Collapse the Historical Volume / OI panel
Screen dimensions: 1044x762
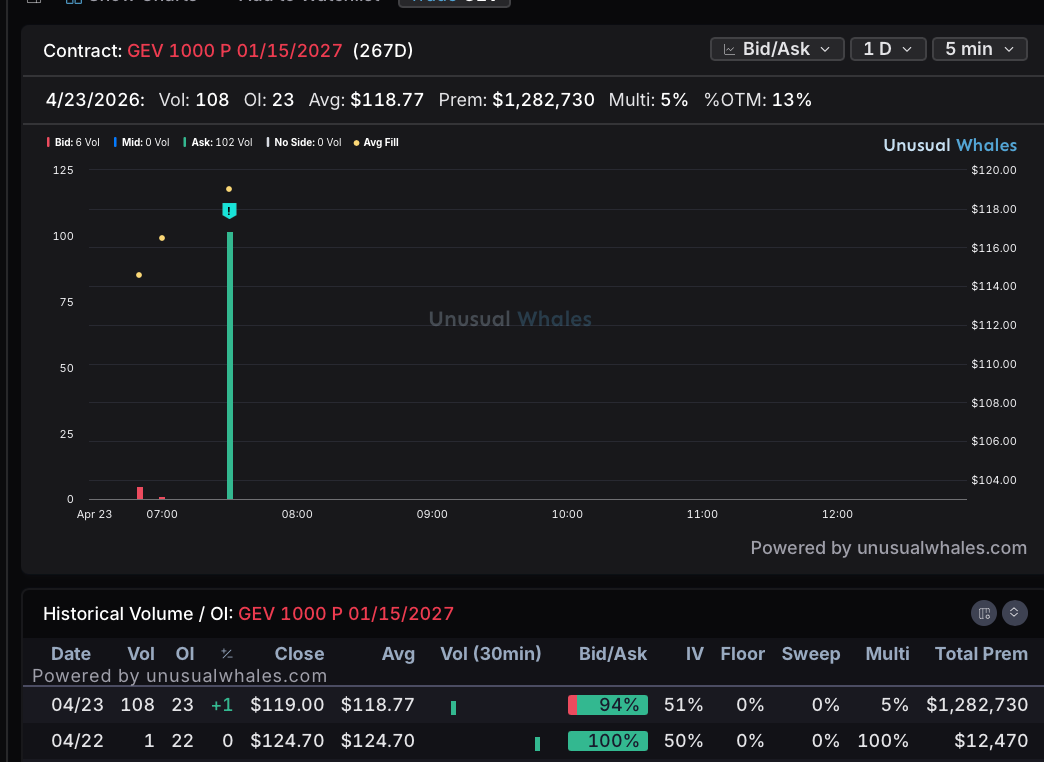1015,613
